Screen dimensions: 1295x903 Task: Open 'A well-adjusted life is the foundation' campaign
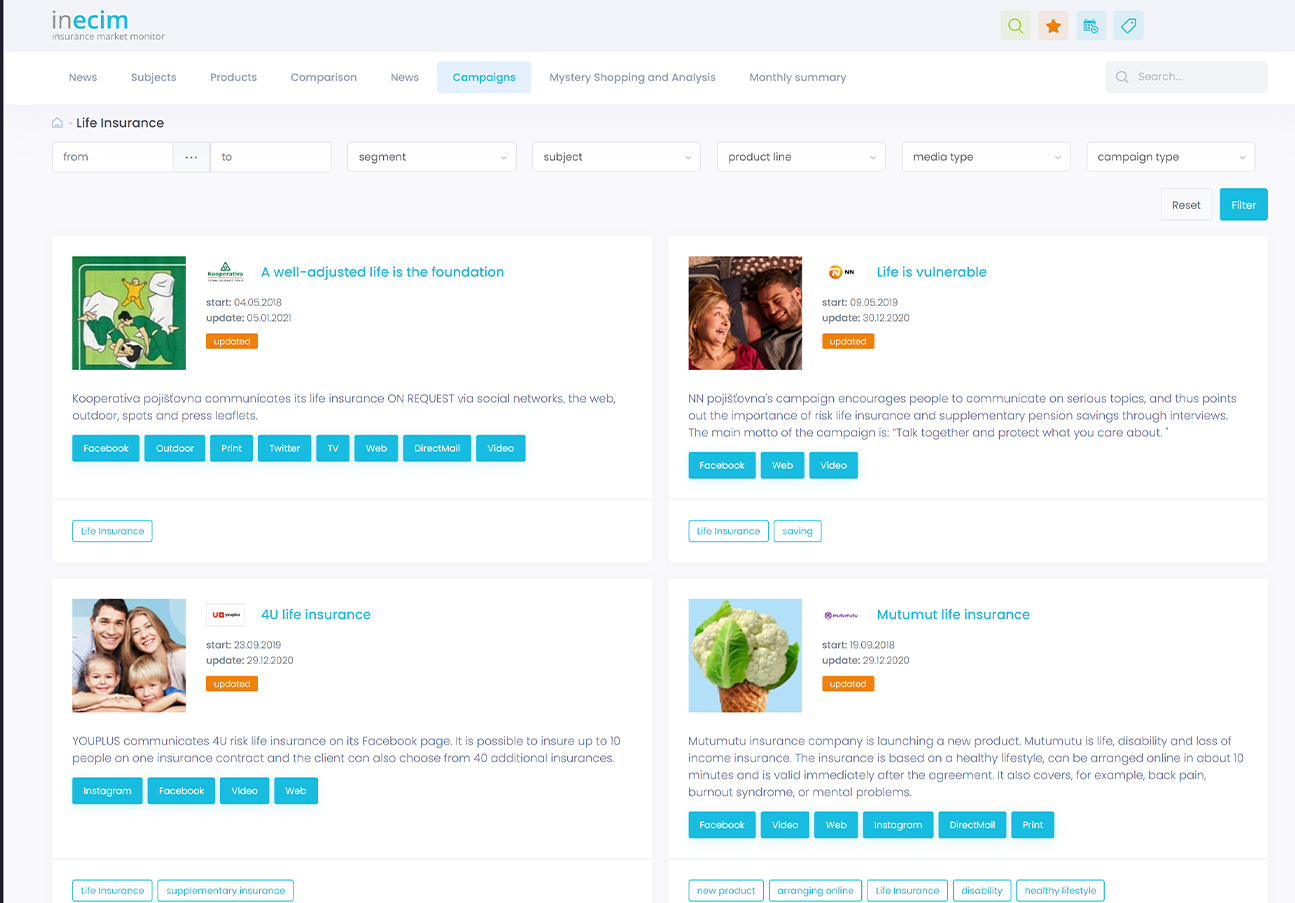click(x=382, y=272)
